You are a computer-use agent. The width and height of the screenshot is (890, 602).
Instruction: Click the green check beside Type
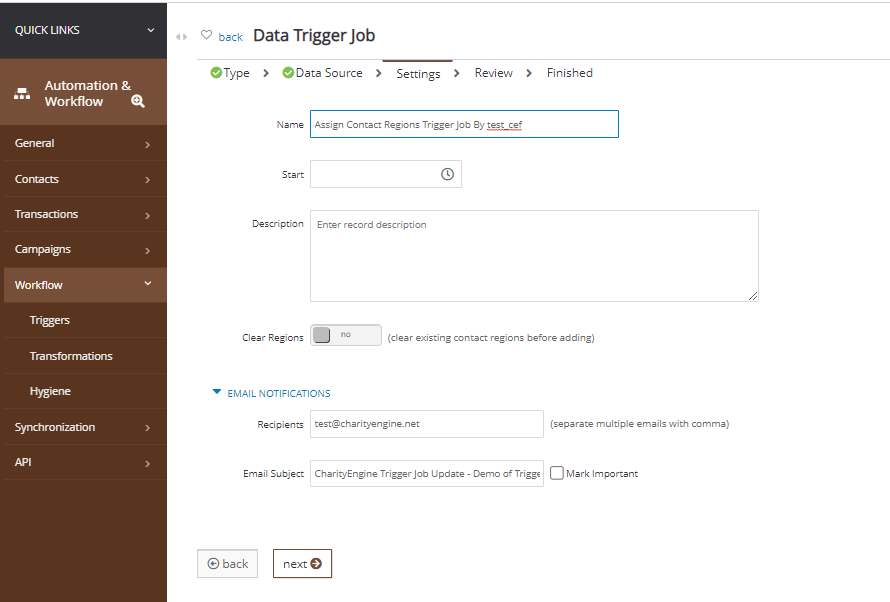[x=216, y=73]
